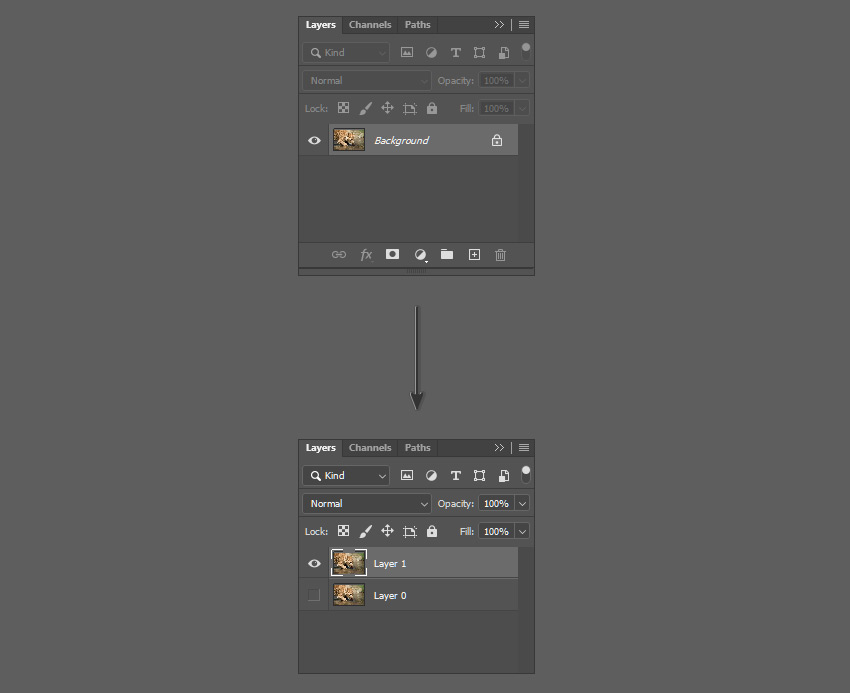The image size is (850, 693).
Task: Filter for pixel layers in top panel
Action: 407,53
